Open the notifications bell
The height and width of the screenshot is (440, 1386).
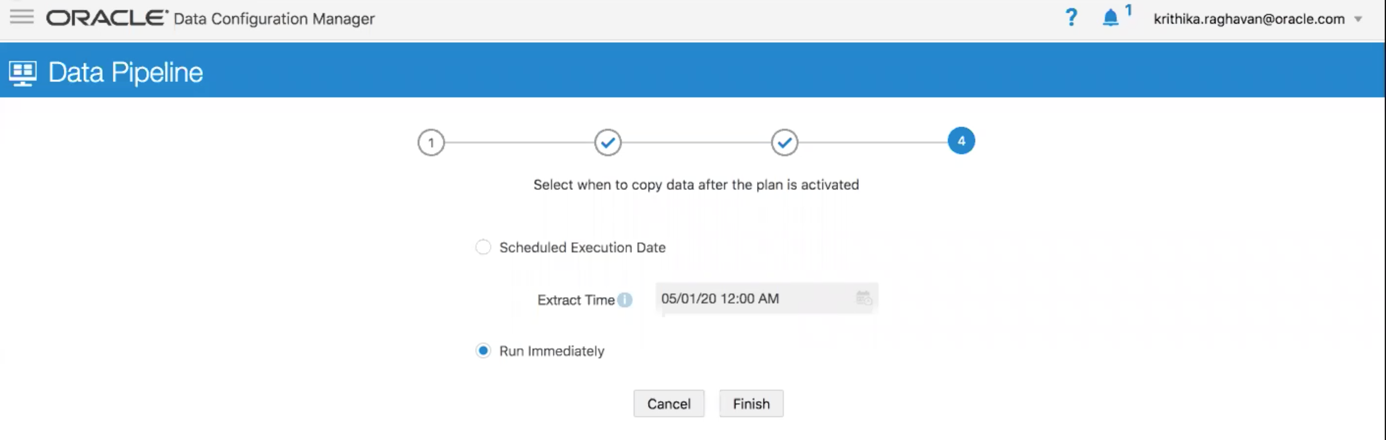click(1110, 19)
